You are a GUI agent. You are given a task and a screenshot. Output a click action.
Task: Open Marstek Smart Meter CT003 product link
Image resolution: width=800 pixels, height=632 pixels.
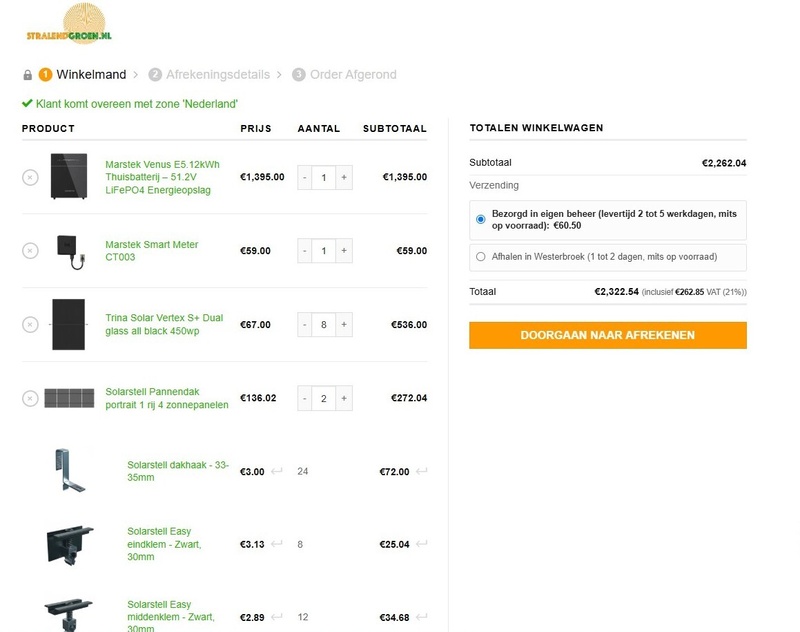click(152, 250)
